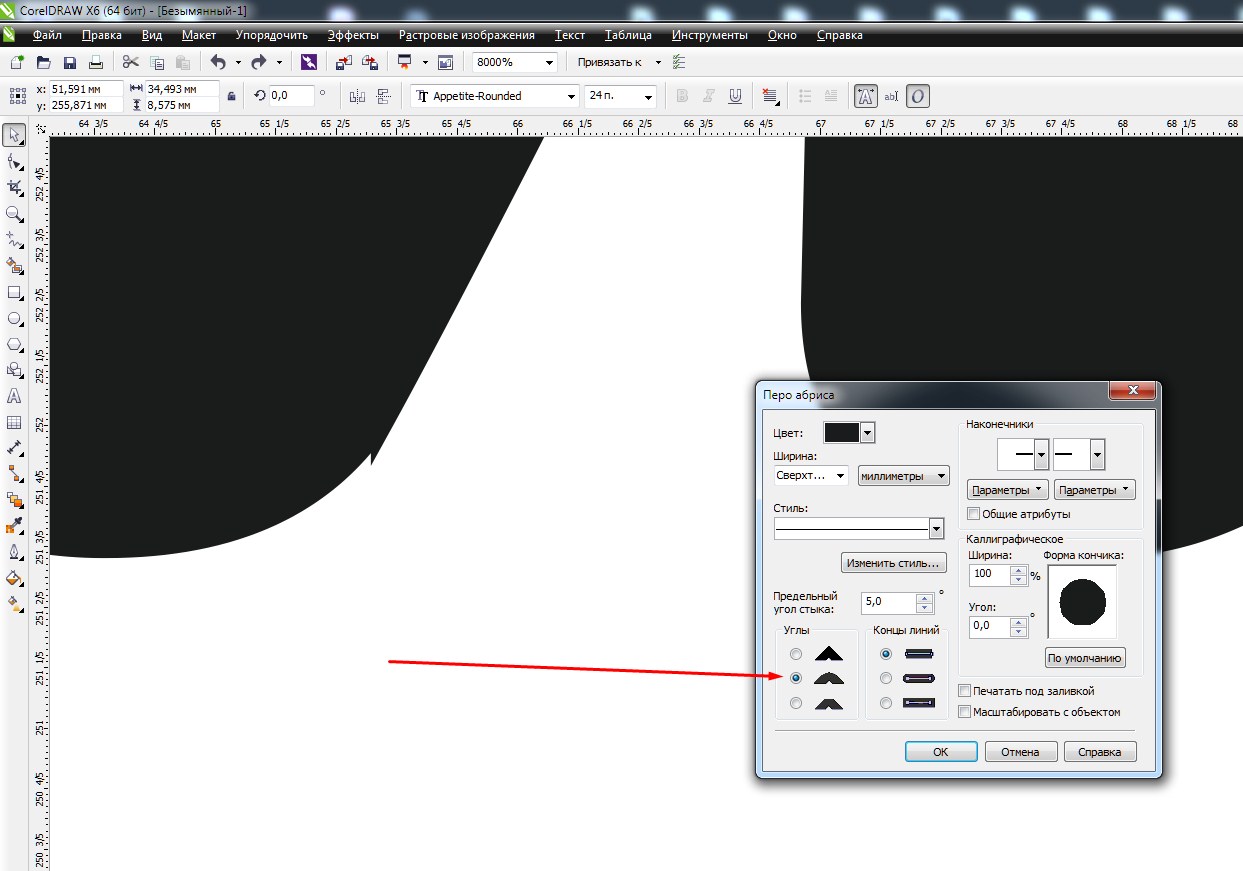Open the zoom level 8000% dropdown
The width and height of the screenshot is (1243, 871).
(x=549, y=62)
